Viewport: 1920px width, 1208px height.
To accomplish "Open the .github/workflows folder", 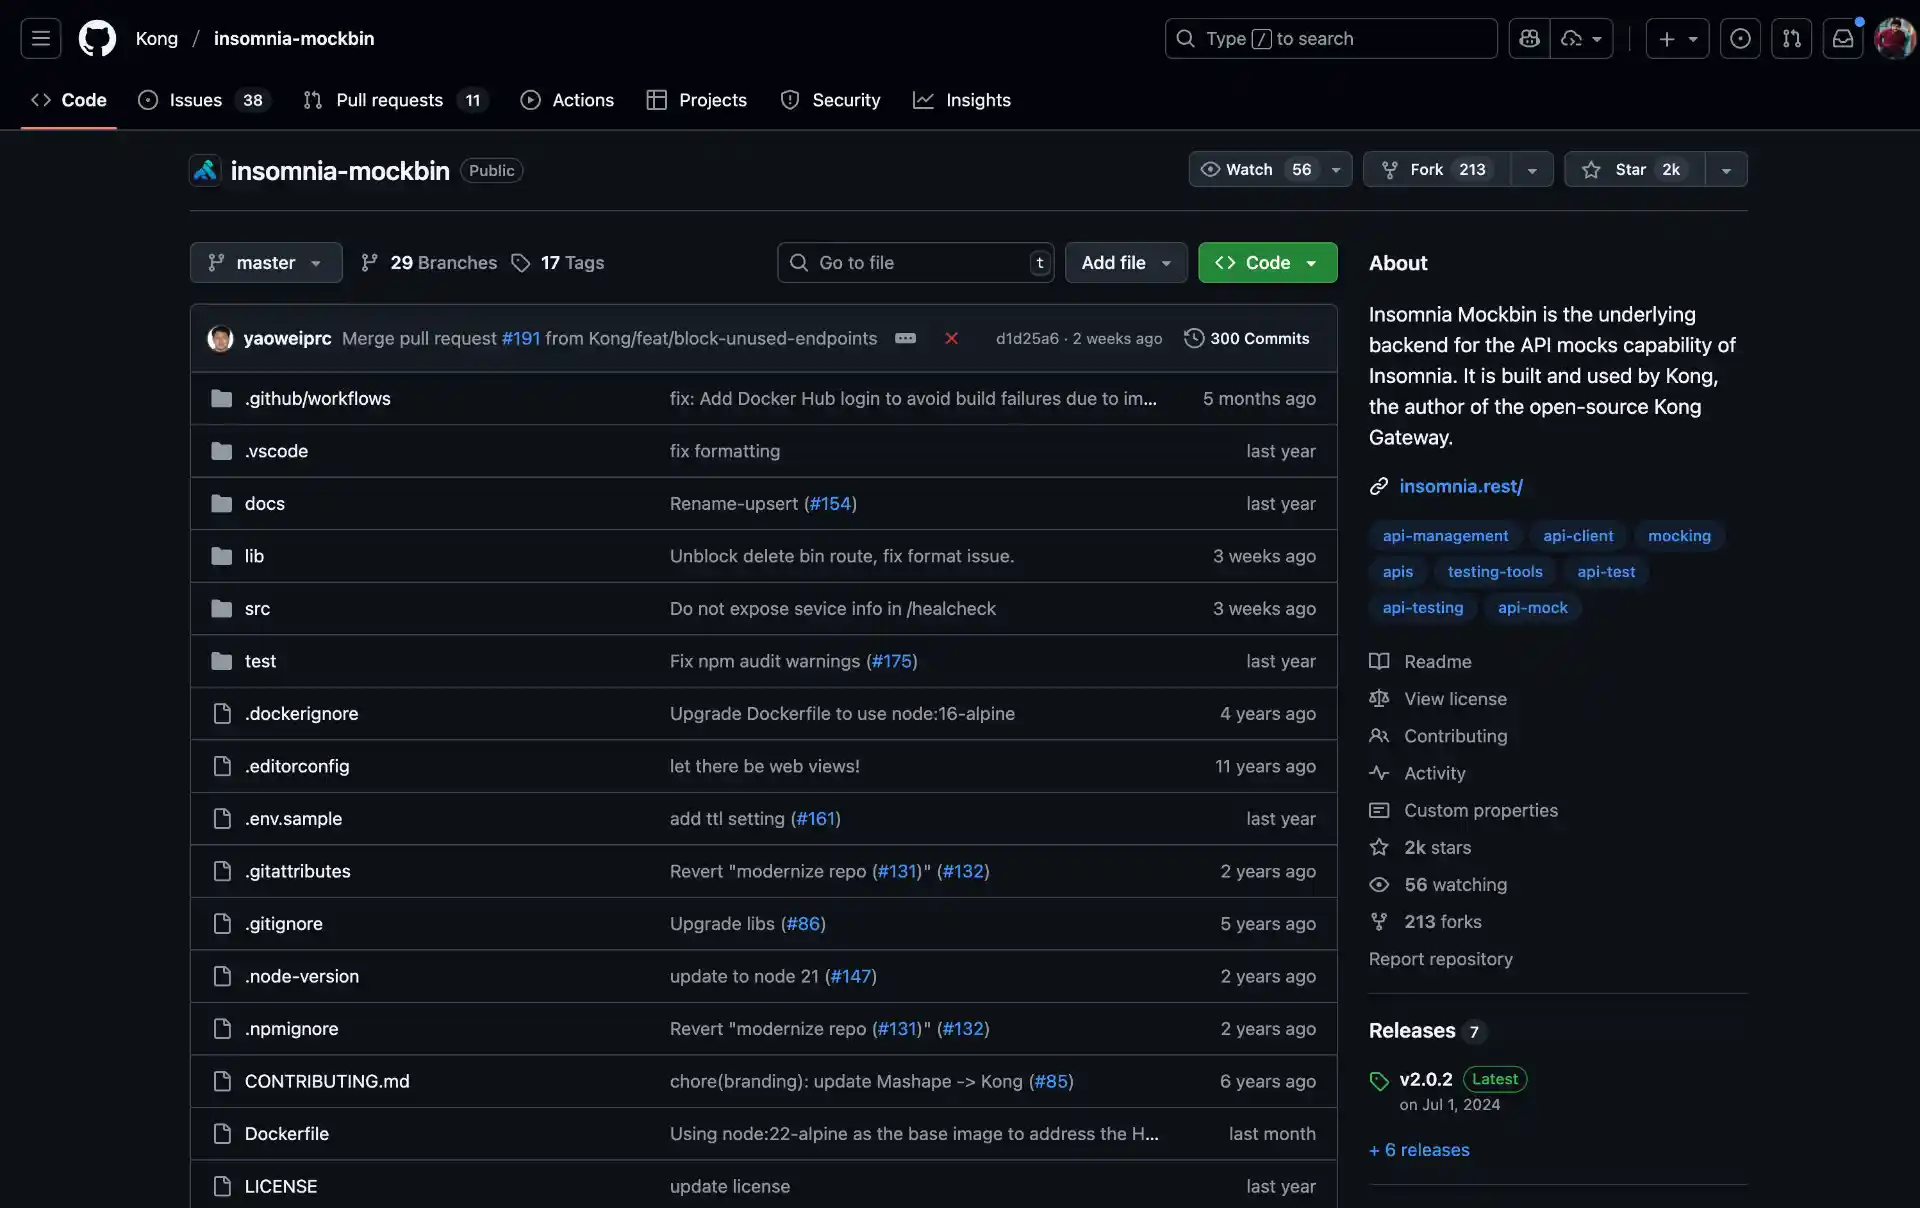I will [317, 398].
